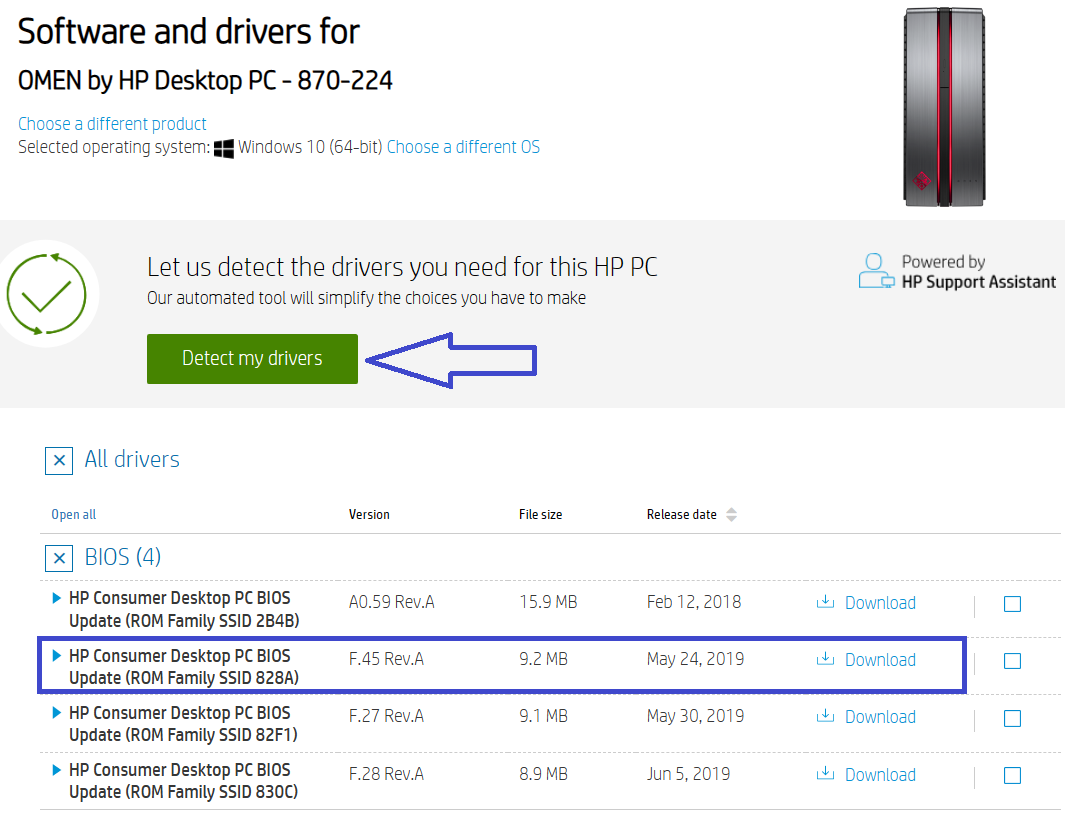
Task: Check the box for the SSID 830C update
Action: tap(1011, 775)
